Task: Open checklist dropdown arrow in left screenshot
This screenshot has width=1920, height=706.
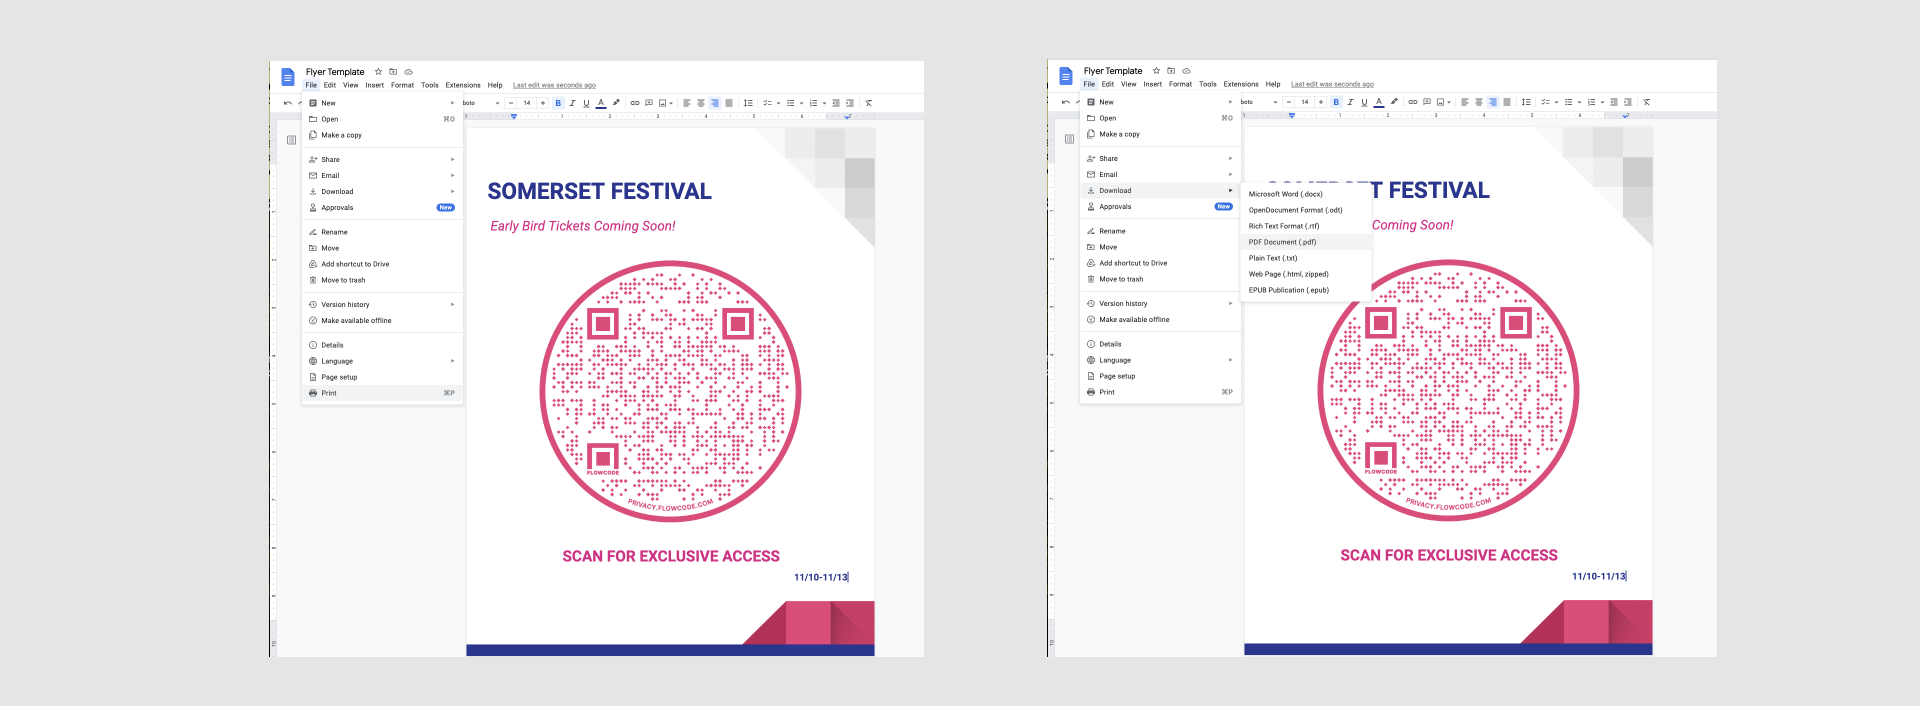Action: (x=779, y=103)
